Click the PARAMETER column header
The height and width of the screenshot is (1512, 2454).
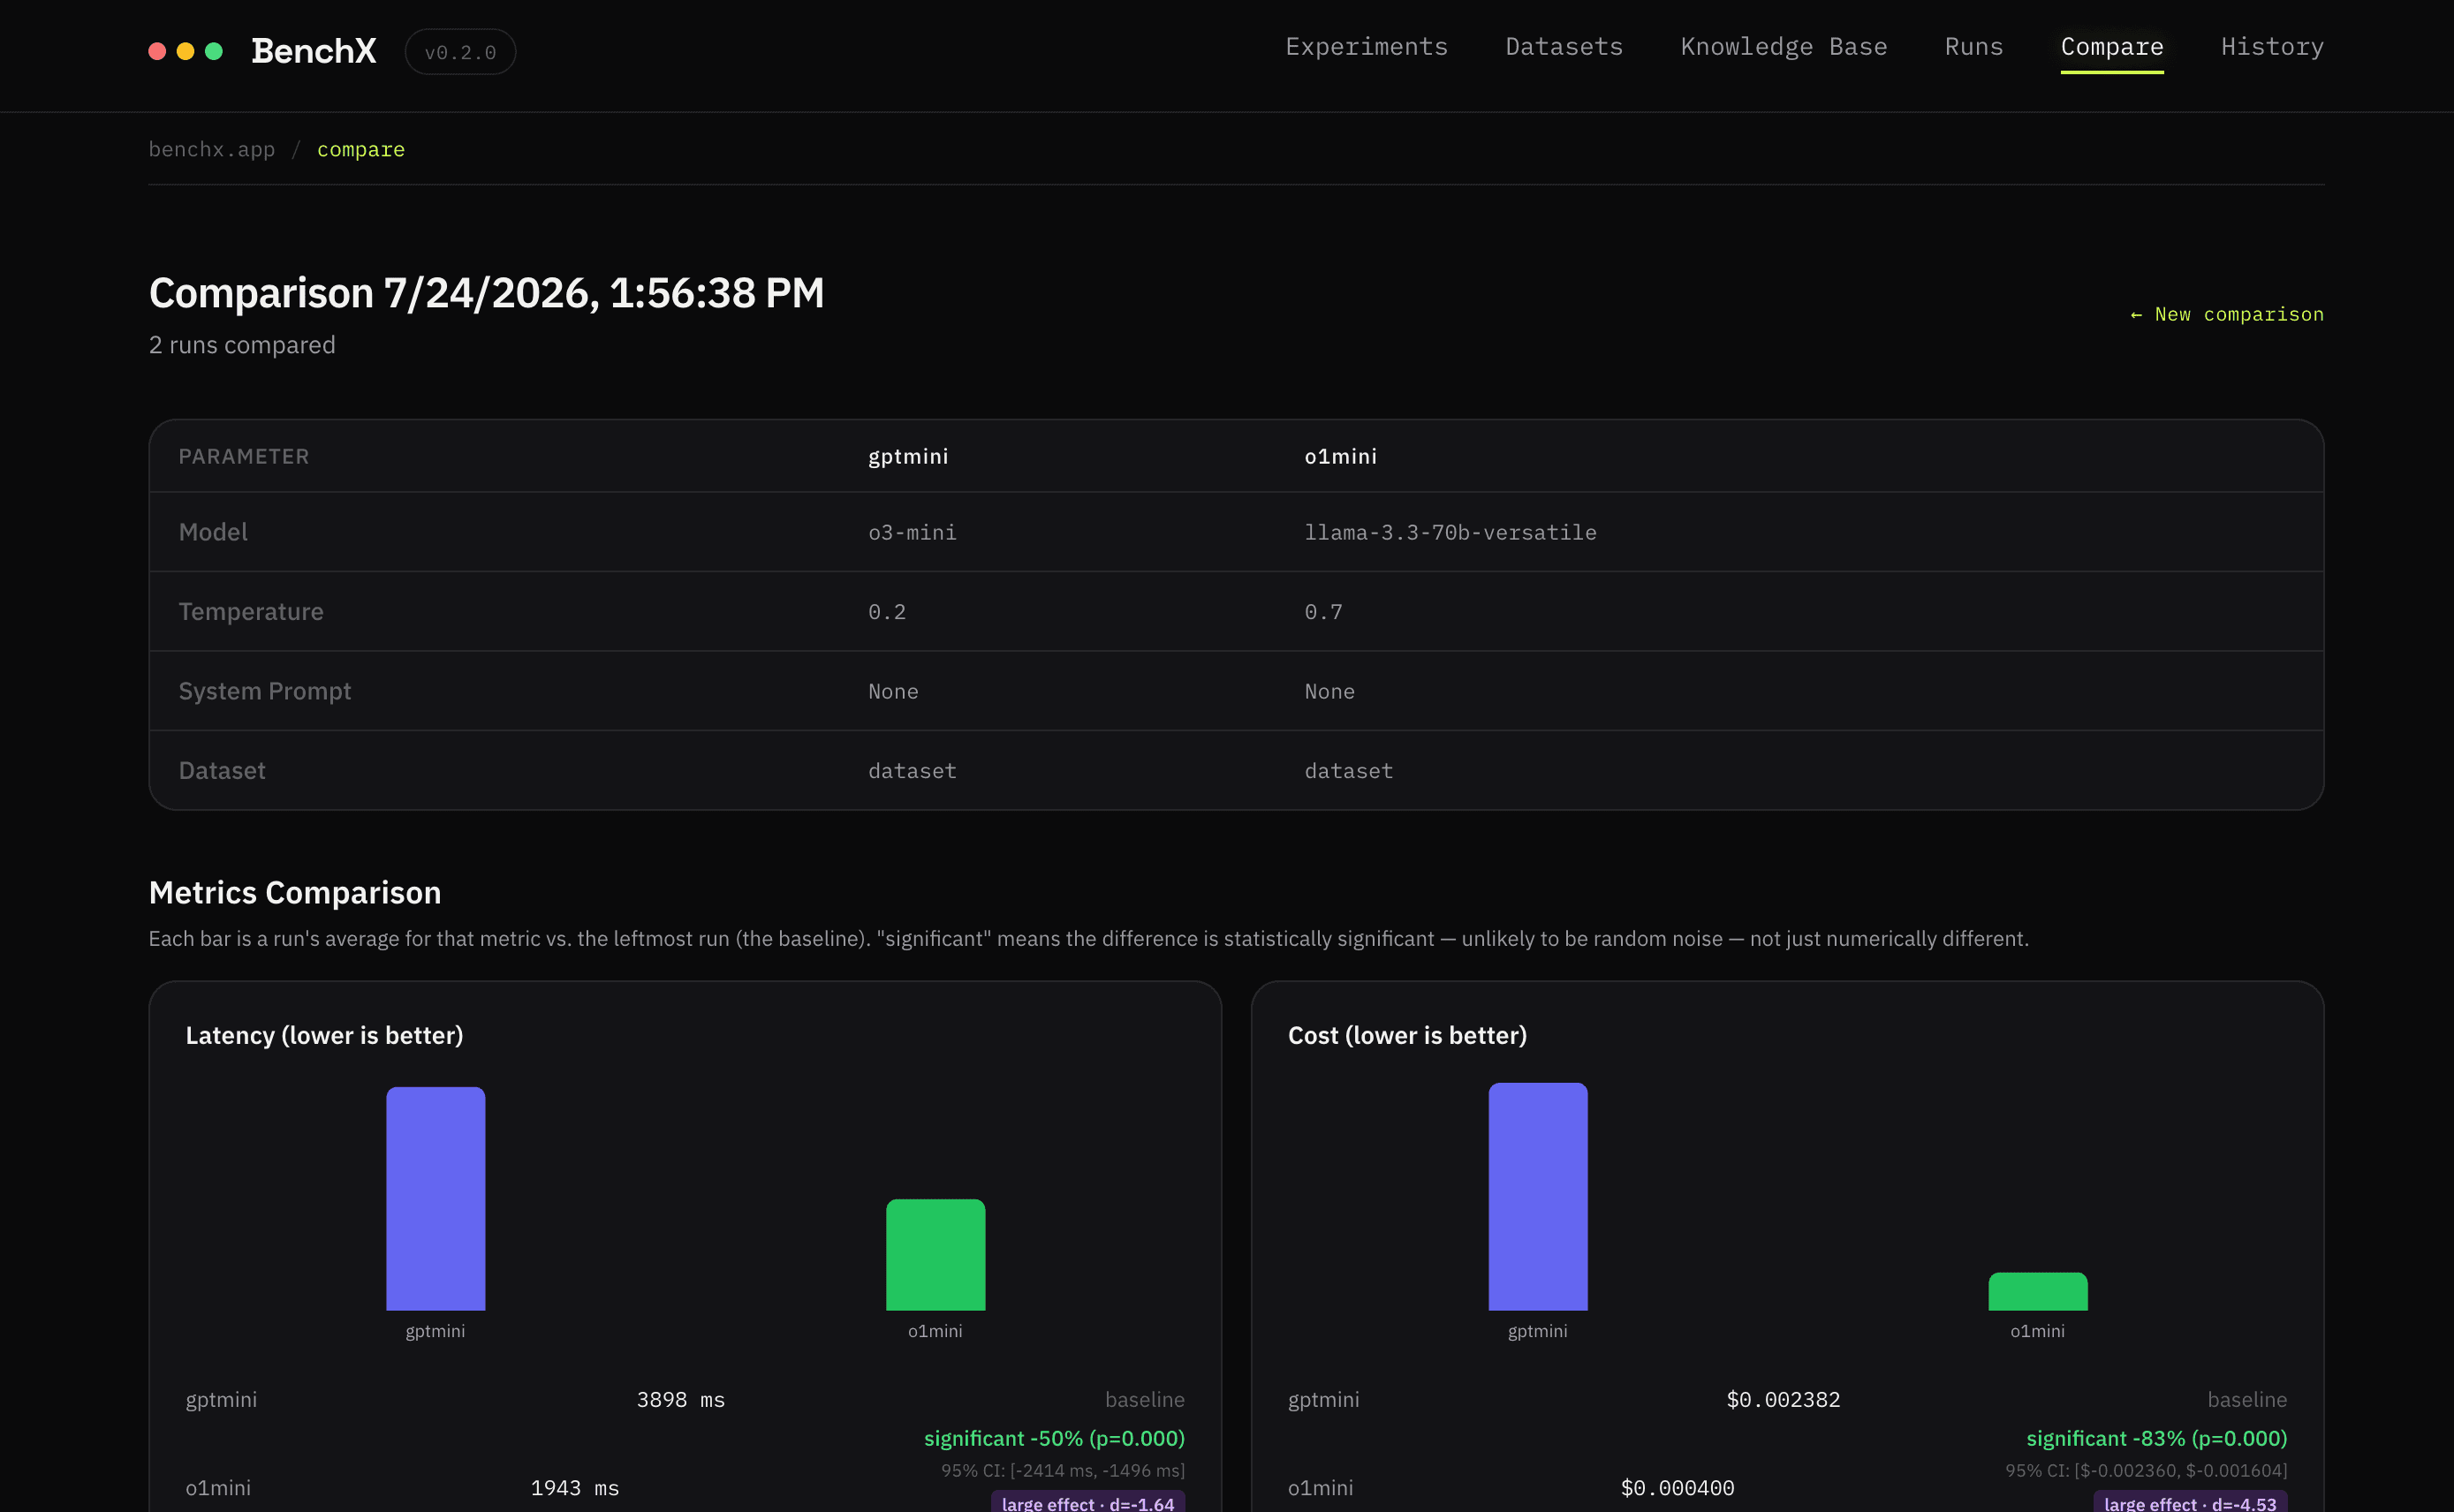(x=244, y=456)
